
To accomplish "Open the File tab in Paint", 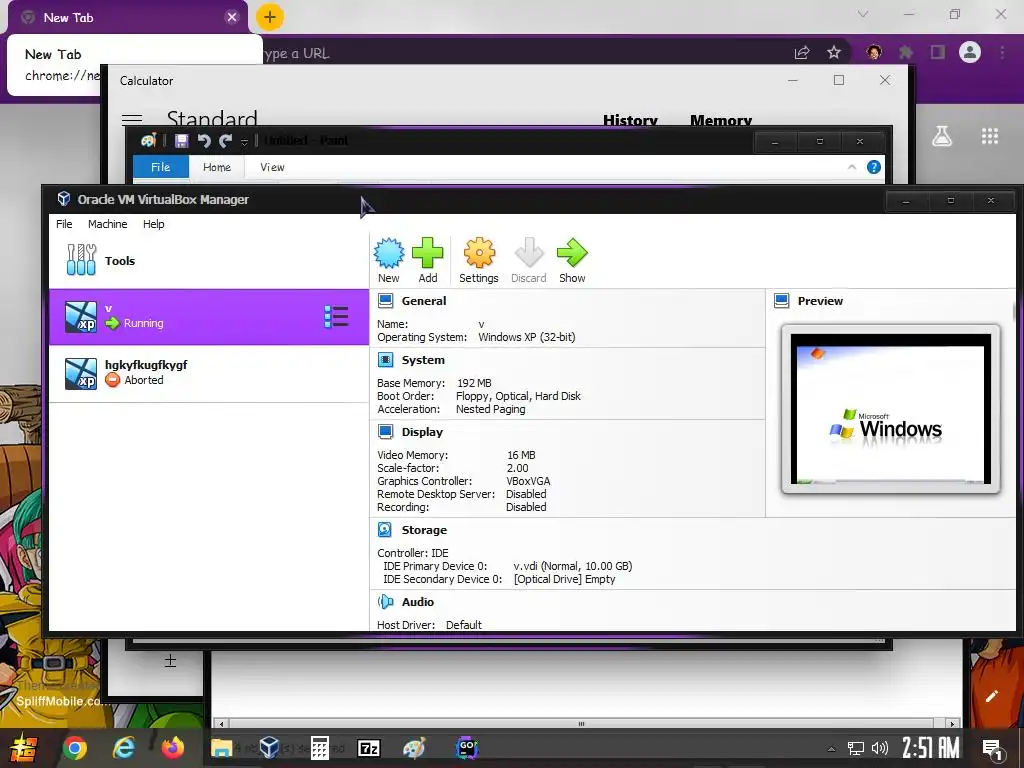I will click(161, 167).
